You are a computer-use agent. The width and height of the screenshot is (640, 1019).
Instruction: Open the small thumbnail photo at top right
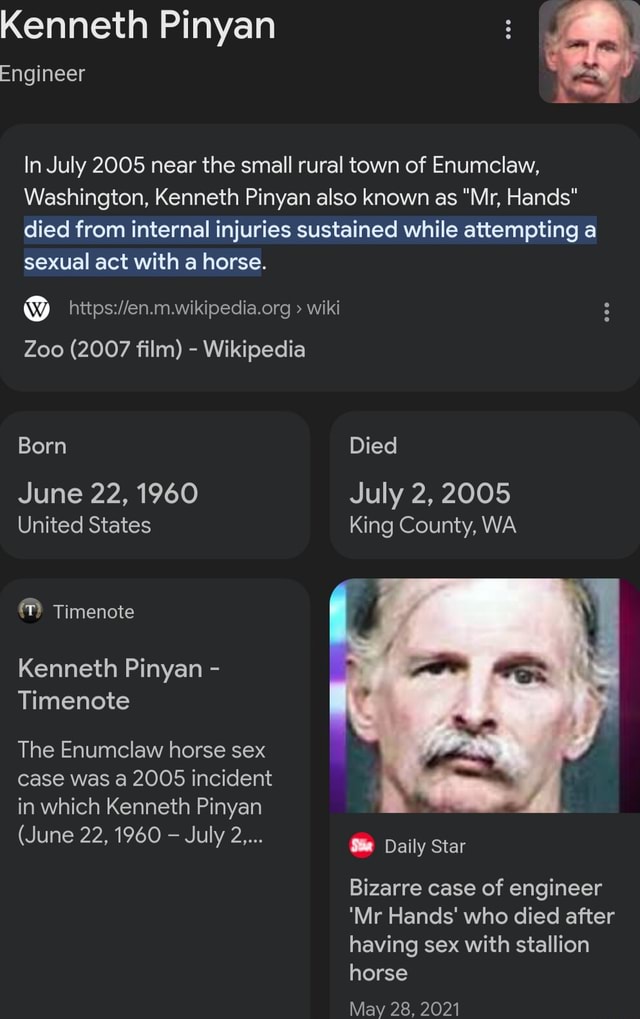point(589,52)
